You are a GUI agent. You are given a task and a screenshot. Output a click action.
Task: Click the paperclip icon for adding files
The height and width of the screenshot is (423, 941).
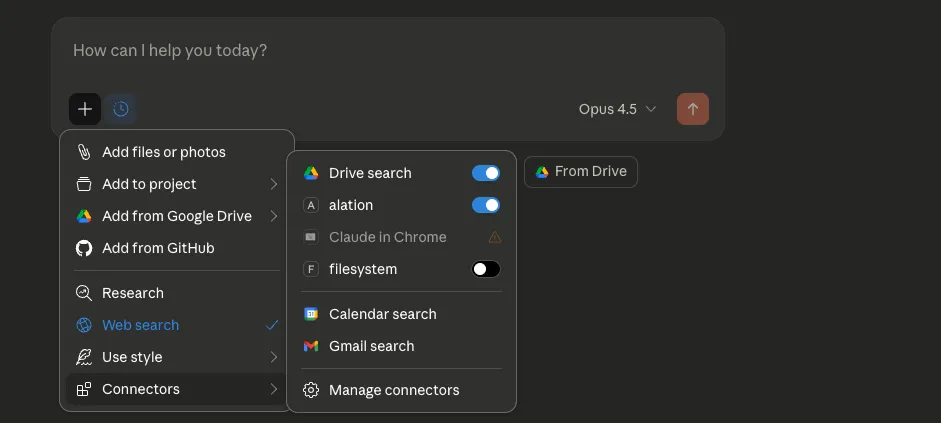tap(84, 152)
